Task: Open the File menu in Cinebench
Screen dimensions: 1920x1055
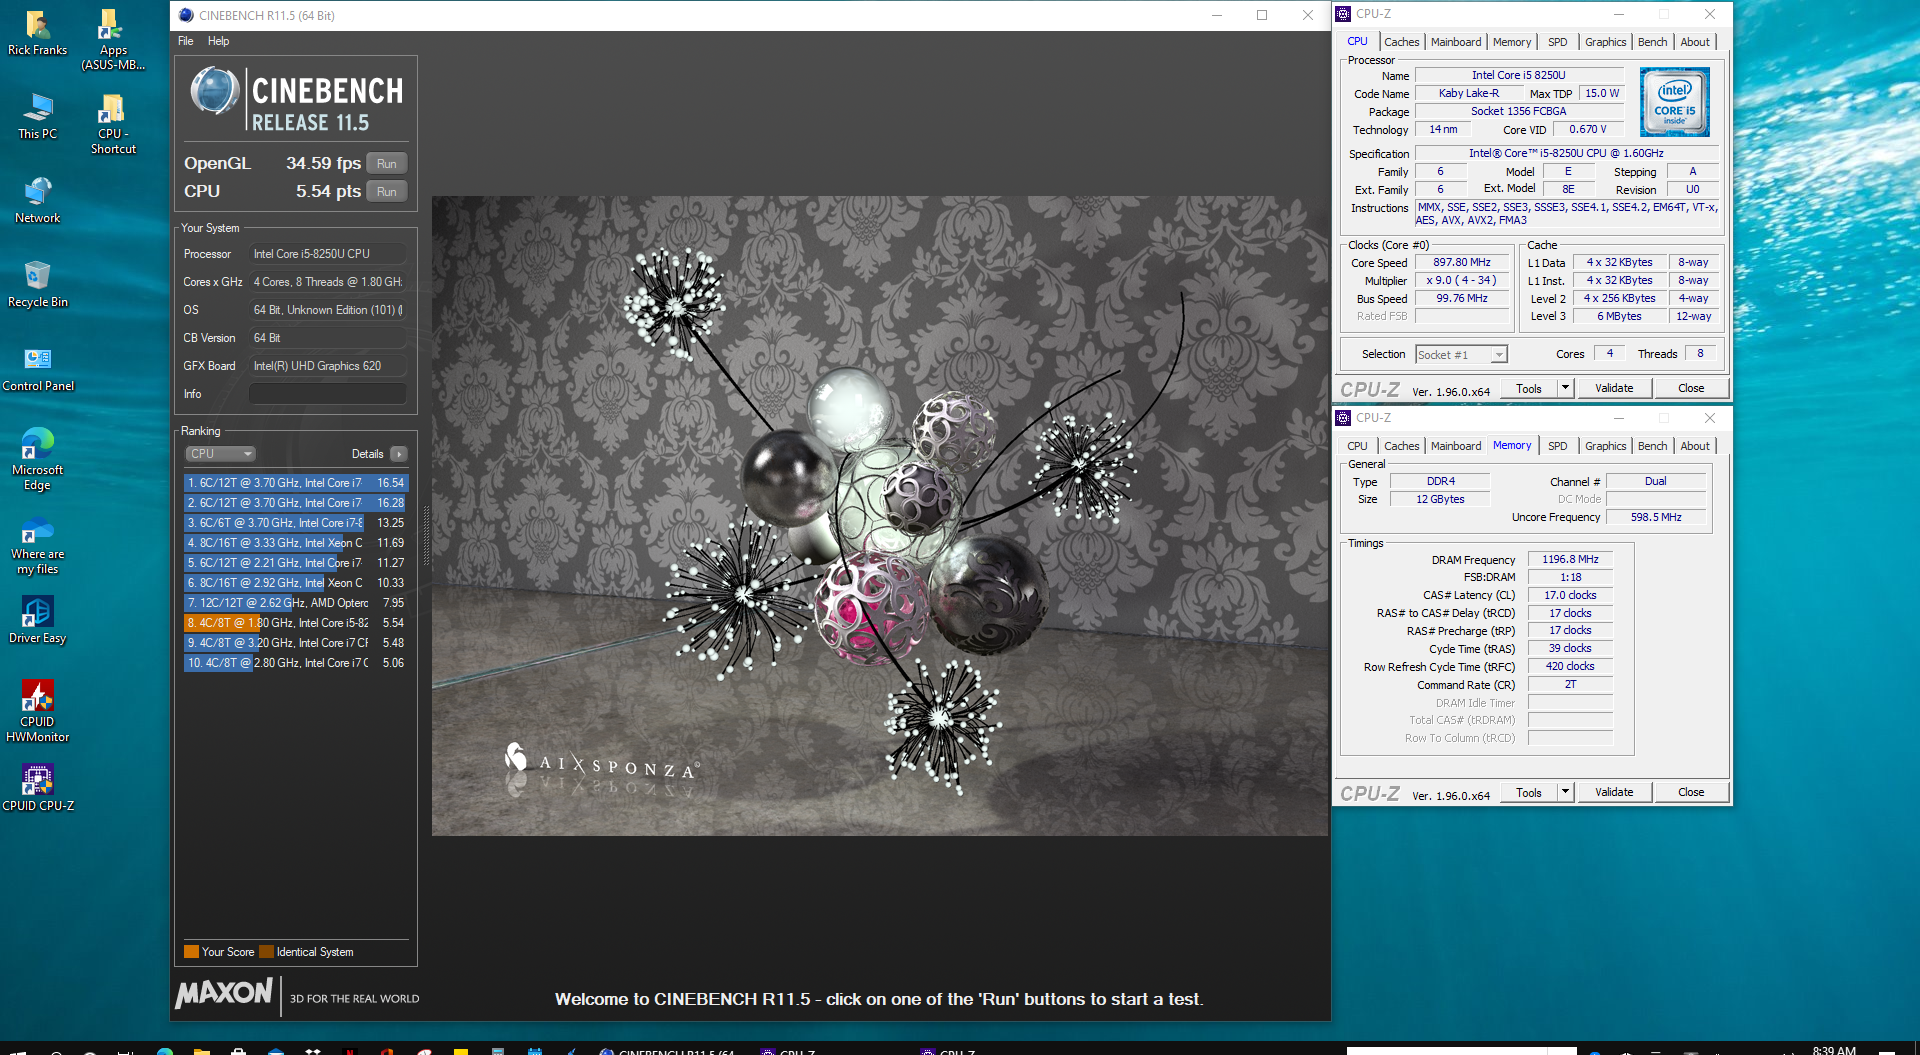Action: 186,41
